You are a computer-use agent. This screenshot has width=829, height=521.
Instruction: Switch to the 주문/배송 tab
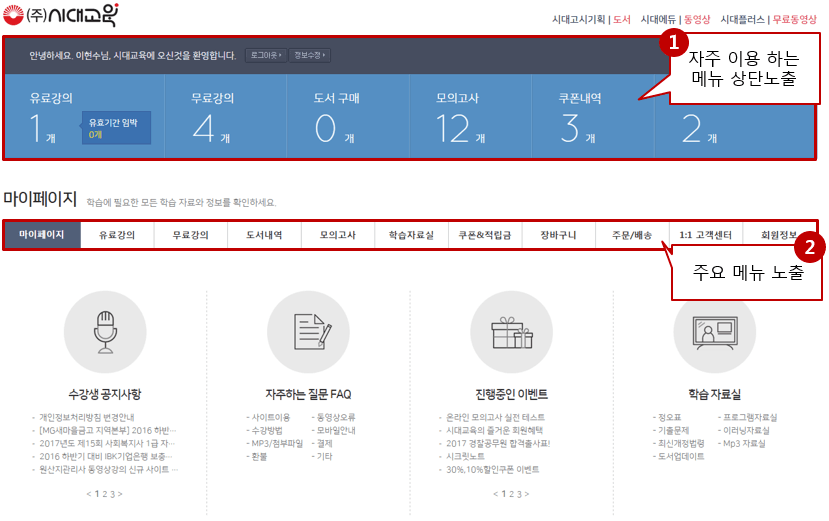tap(632, 235)
